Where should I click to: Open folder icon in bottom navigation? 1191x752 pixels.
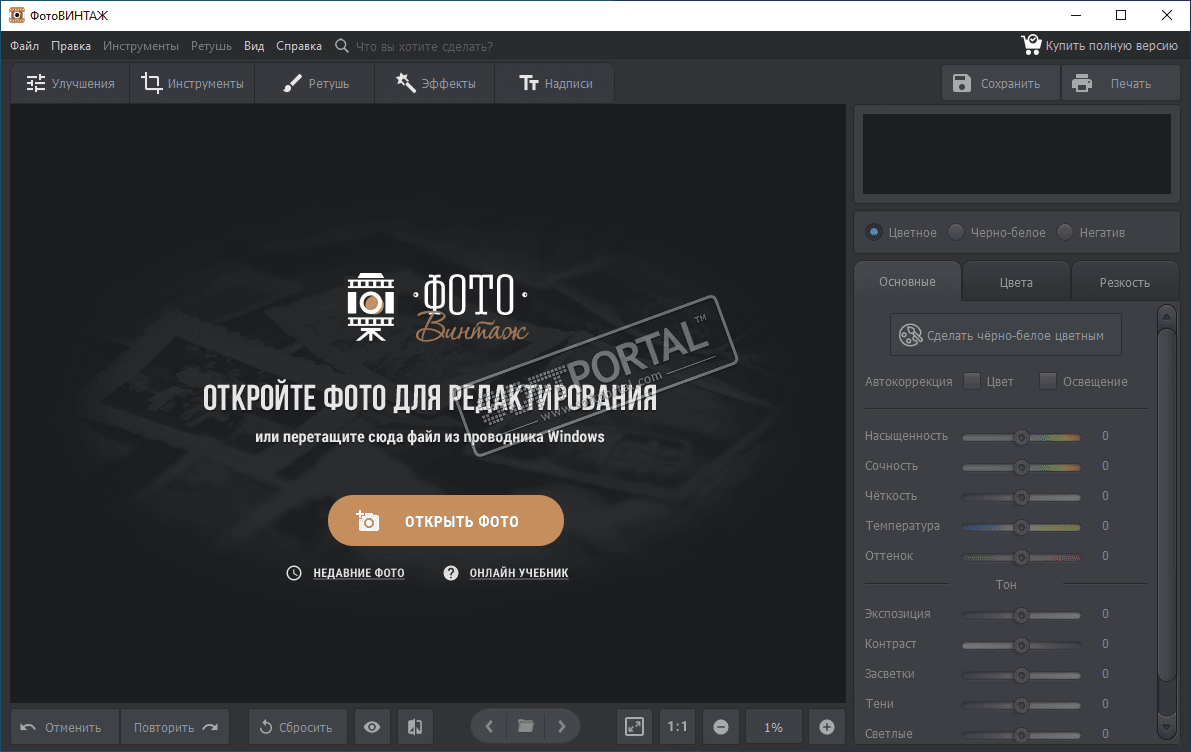525,727
